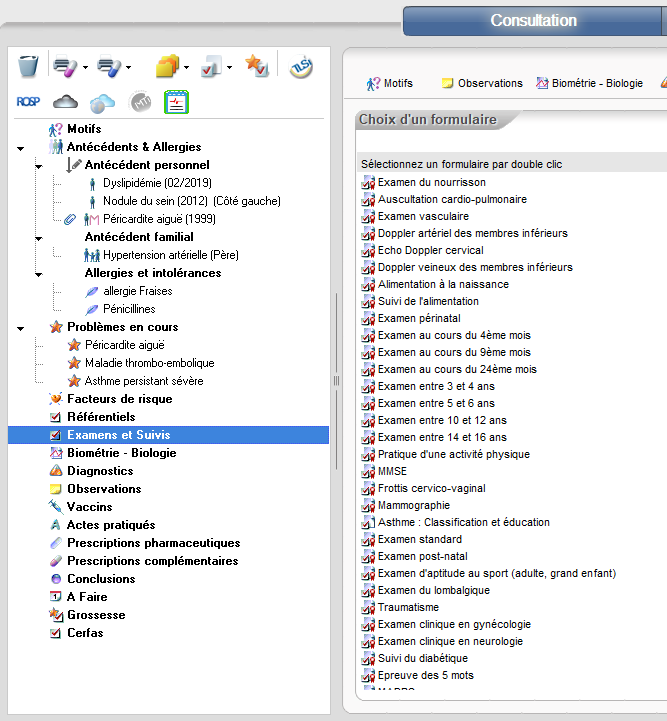Open the Observations shortcut in top bar
Viewport: 667px width, 721px height.
[x=482, y=83]
